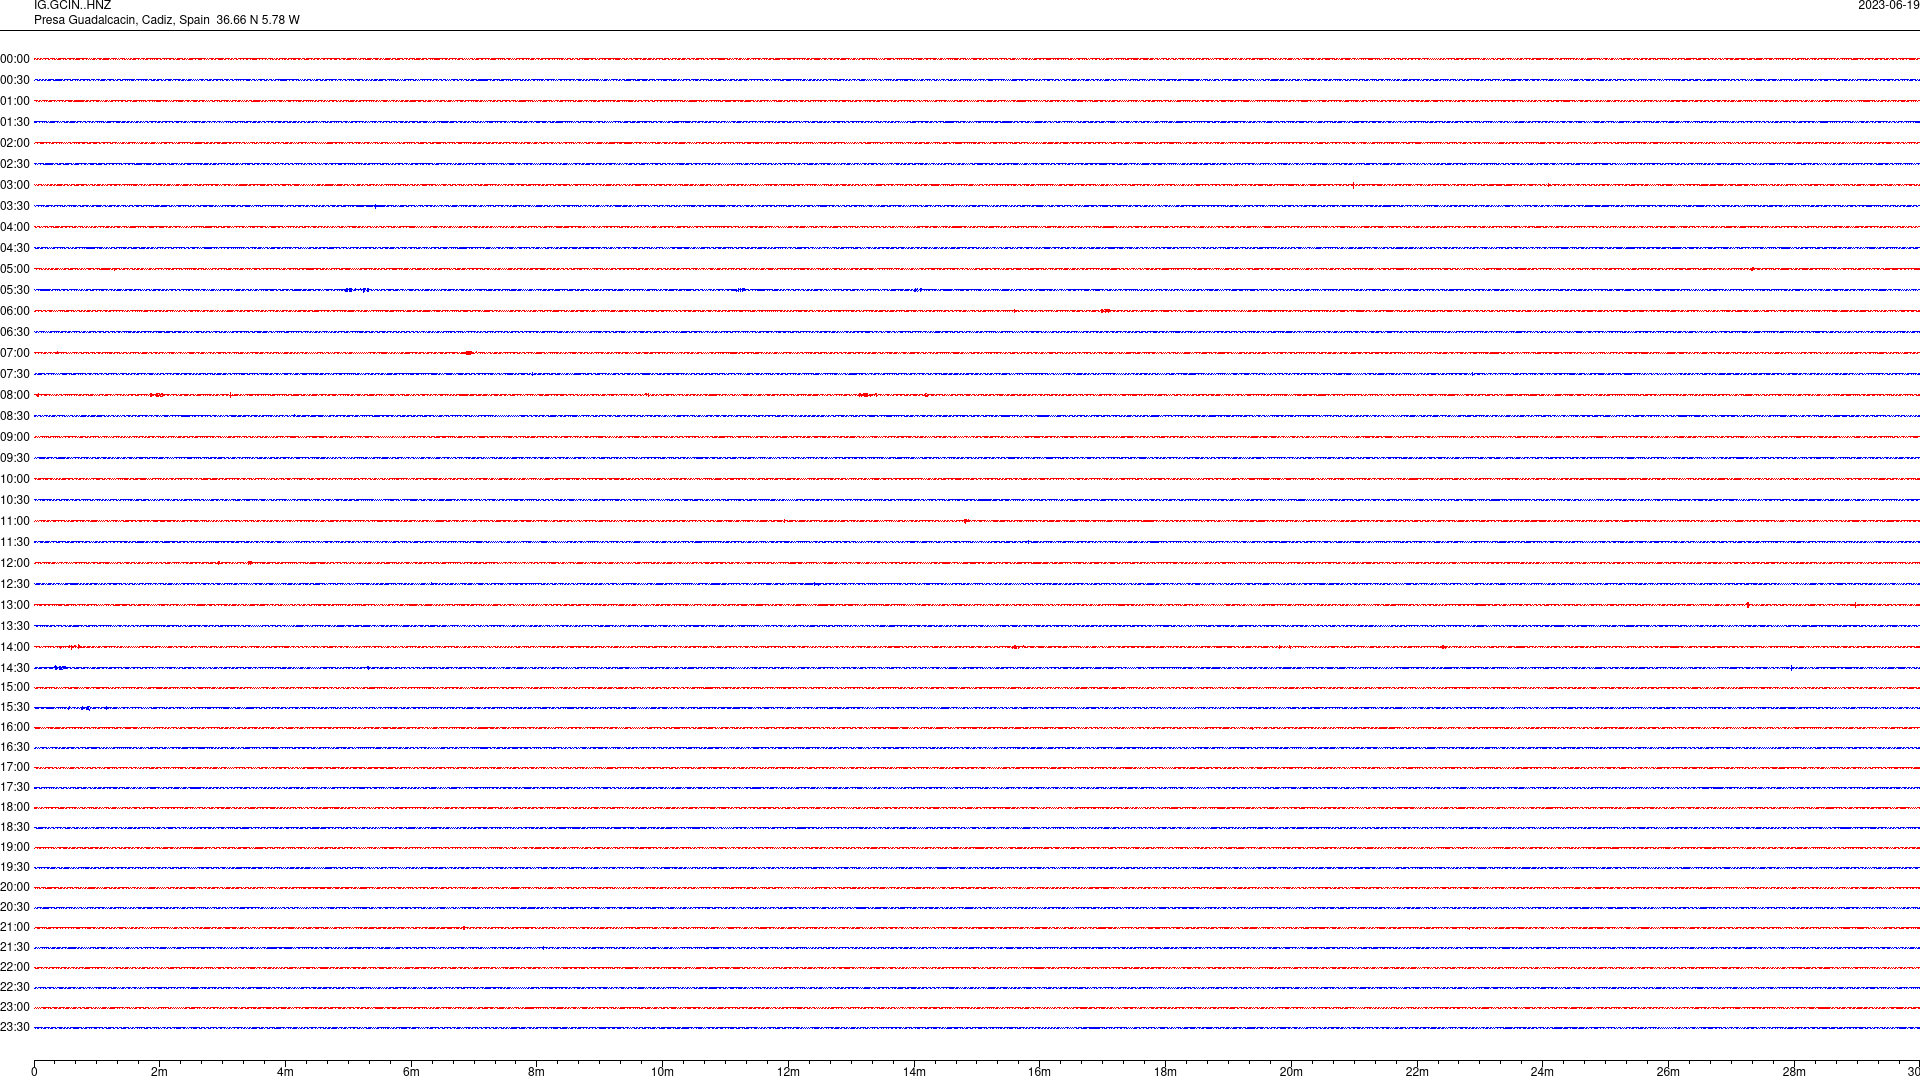Click the 4m mark on time axis
Image resolution: width=1920 pixels, height=1080 pixels.
[285, 1072]
